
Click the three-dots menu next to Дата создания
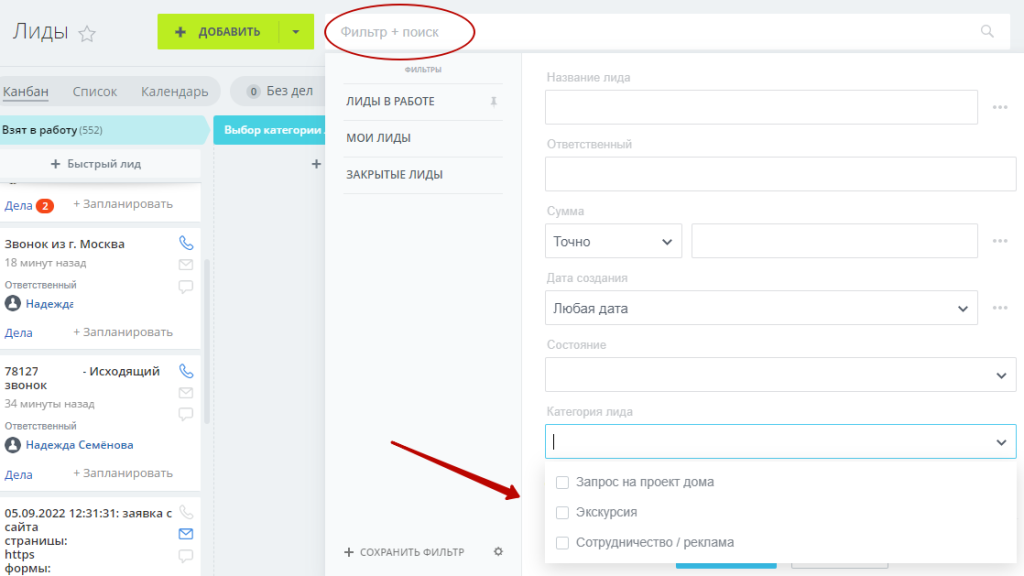999,308
